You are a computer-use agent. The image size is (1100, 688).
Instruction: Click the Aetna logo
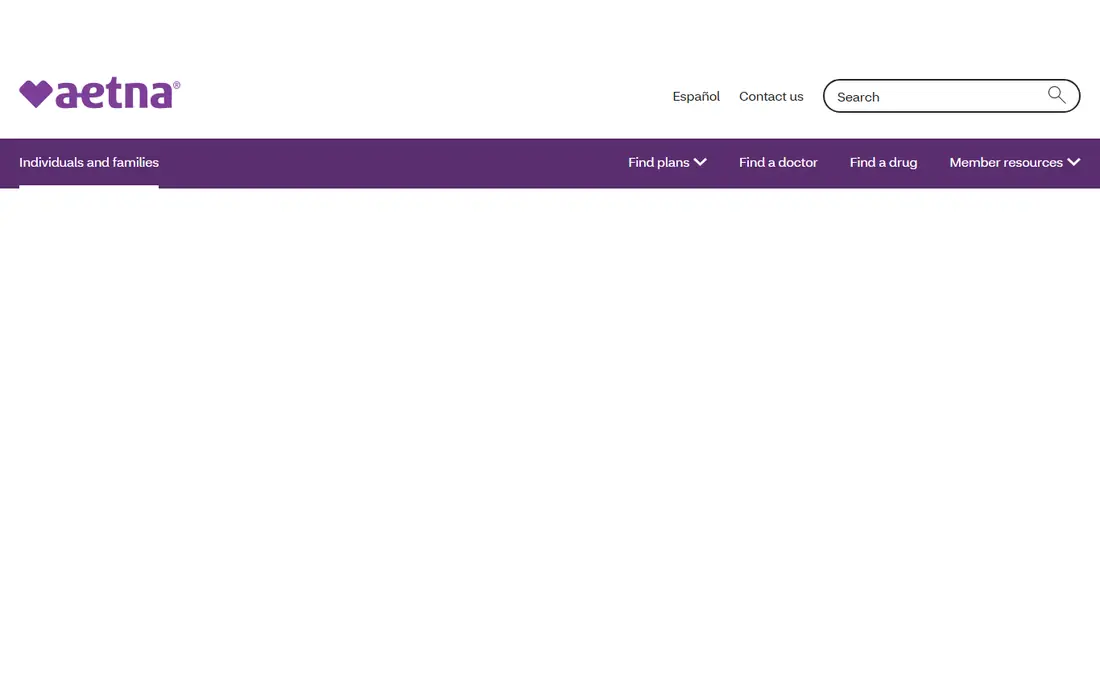tap(100, 93)
